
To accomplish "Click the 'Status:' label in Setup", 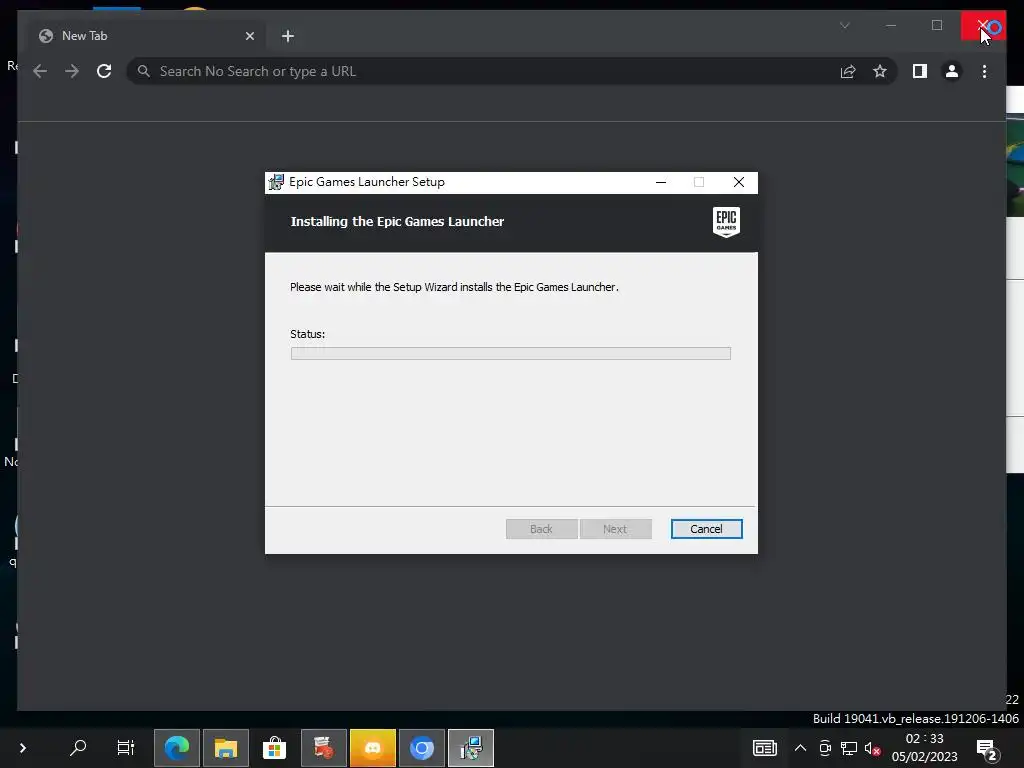I will click(308, 334).
